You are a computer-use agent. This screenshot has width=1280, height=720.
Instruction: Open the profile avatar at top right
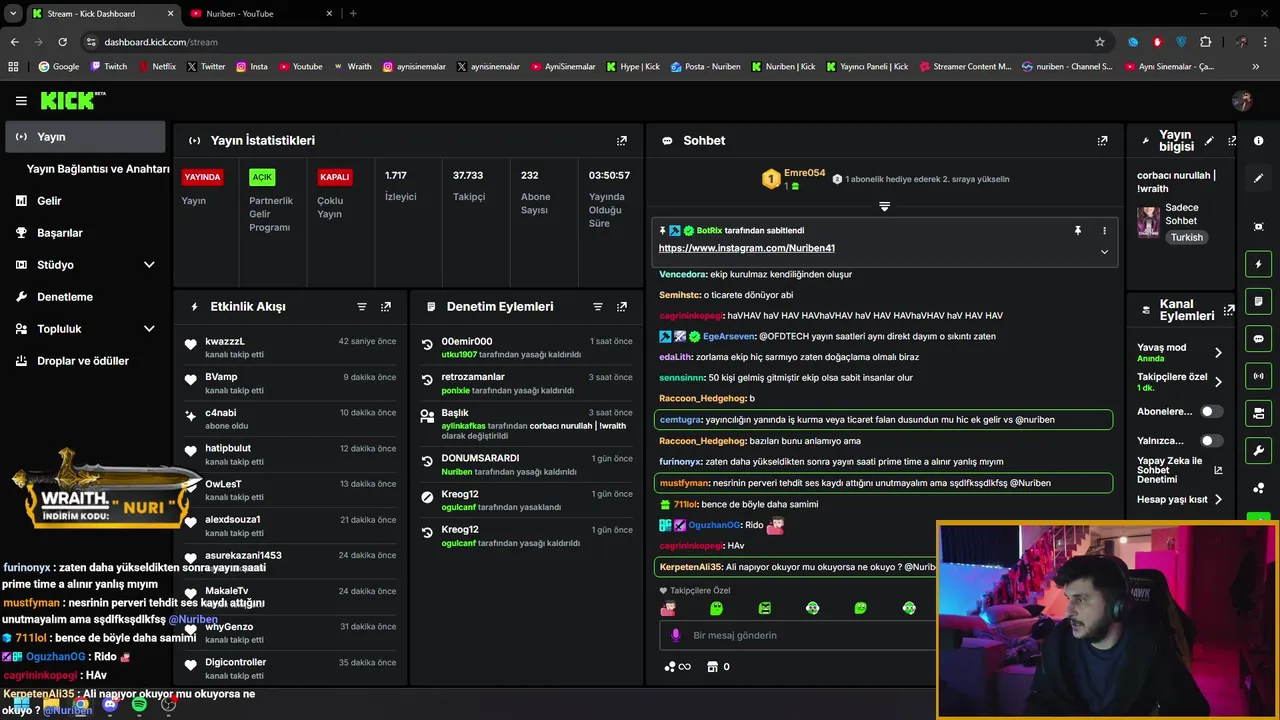click(x=1242, y=101)
